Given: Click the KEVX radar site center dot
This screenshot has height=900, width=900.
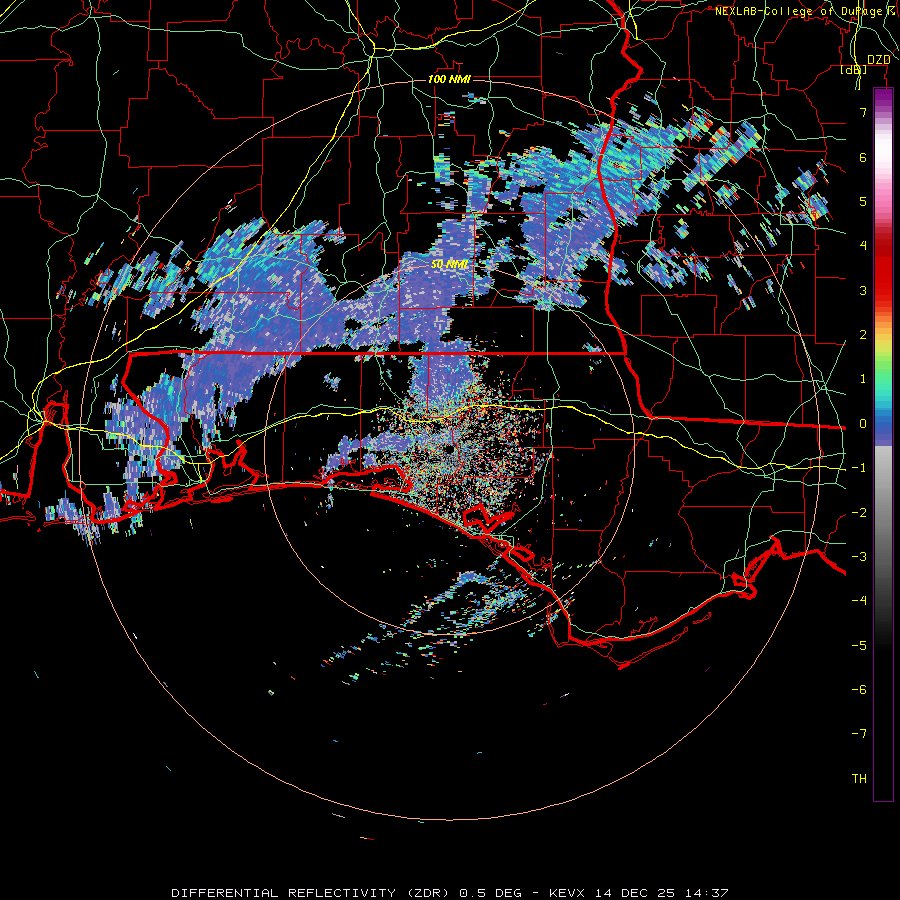Looking at the screenshot, I should [x=448, y=449].
